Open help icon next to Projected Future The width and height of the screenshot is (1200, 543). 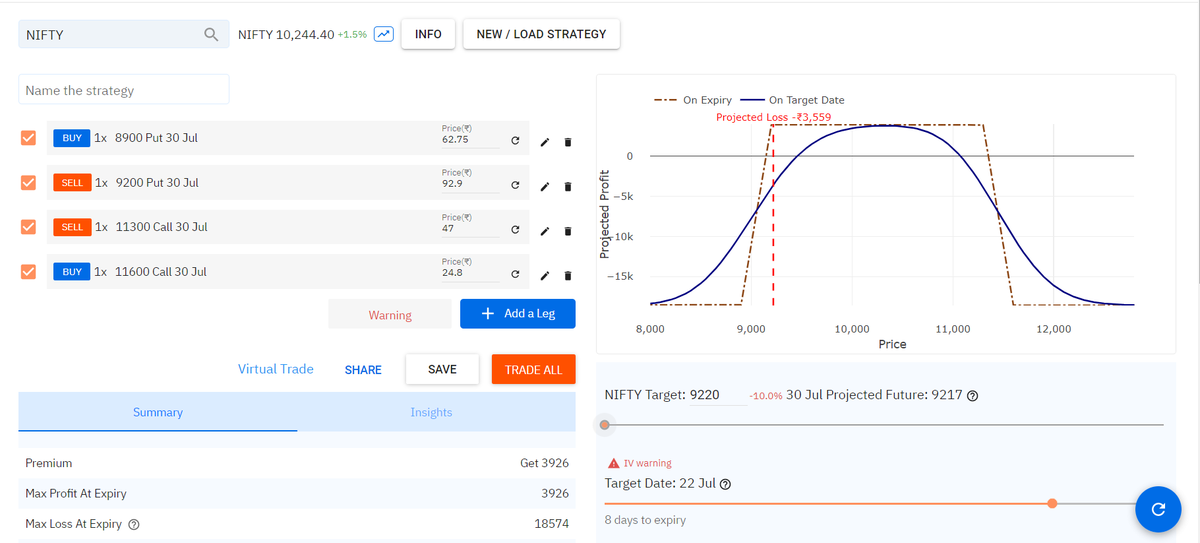(x=972, y=395)
